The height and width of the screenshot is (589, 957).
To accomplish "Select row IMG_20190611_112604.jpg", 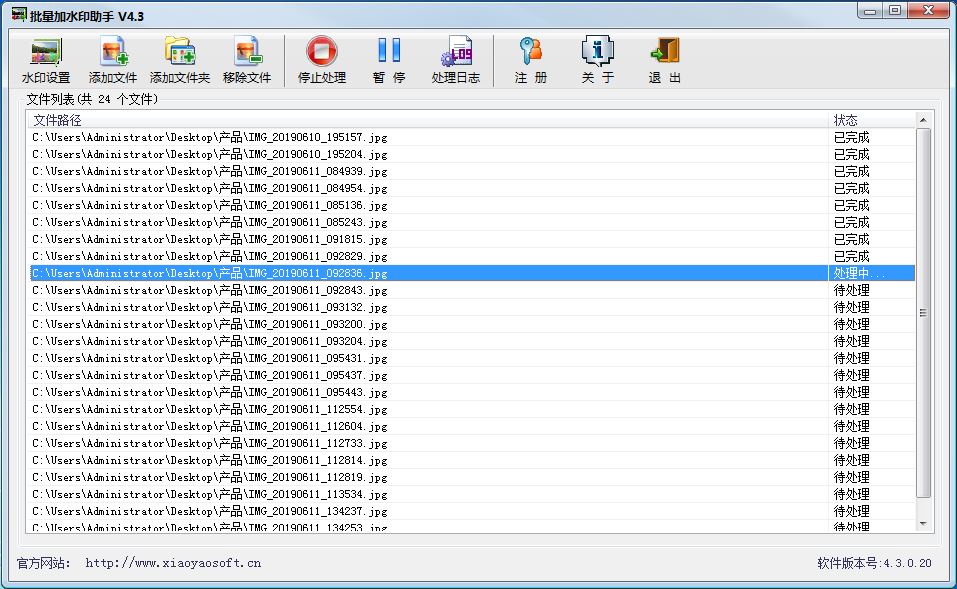I will tap(472, 426).
